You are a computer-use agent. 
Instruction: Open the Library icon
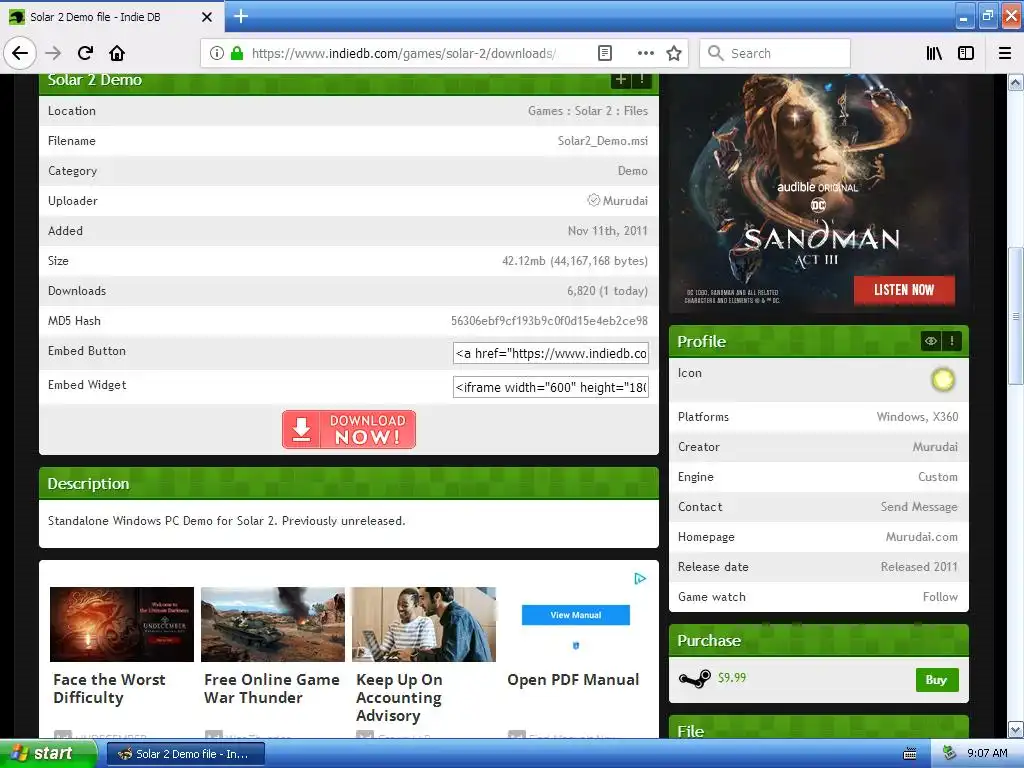click(934, 54)
